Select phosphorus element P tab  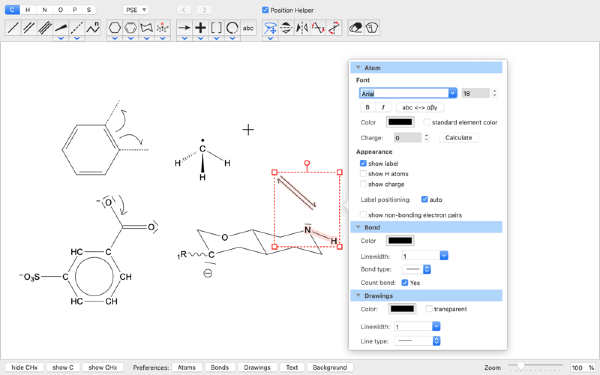pos(75,10)
